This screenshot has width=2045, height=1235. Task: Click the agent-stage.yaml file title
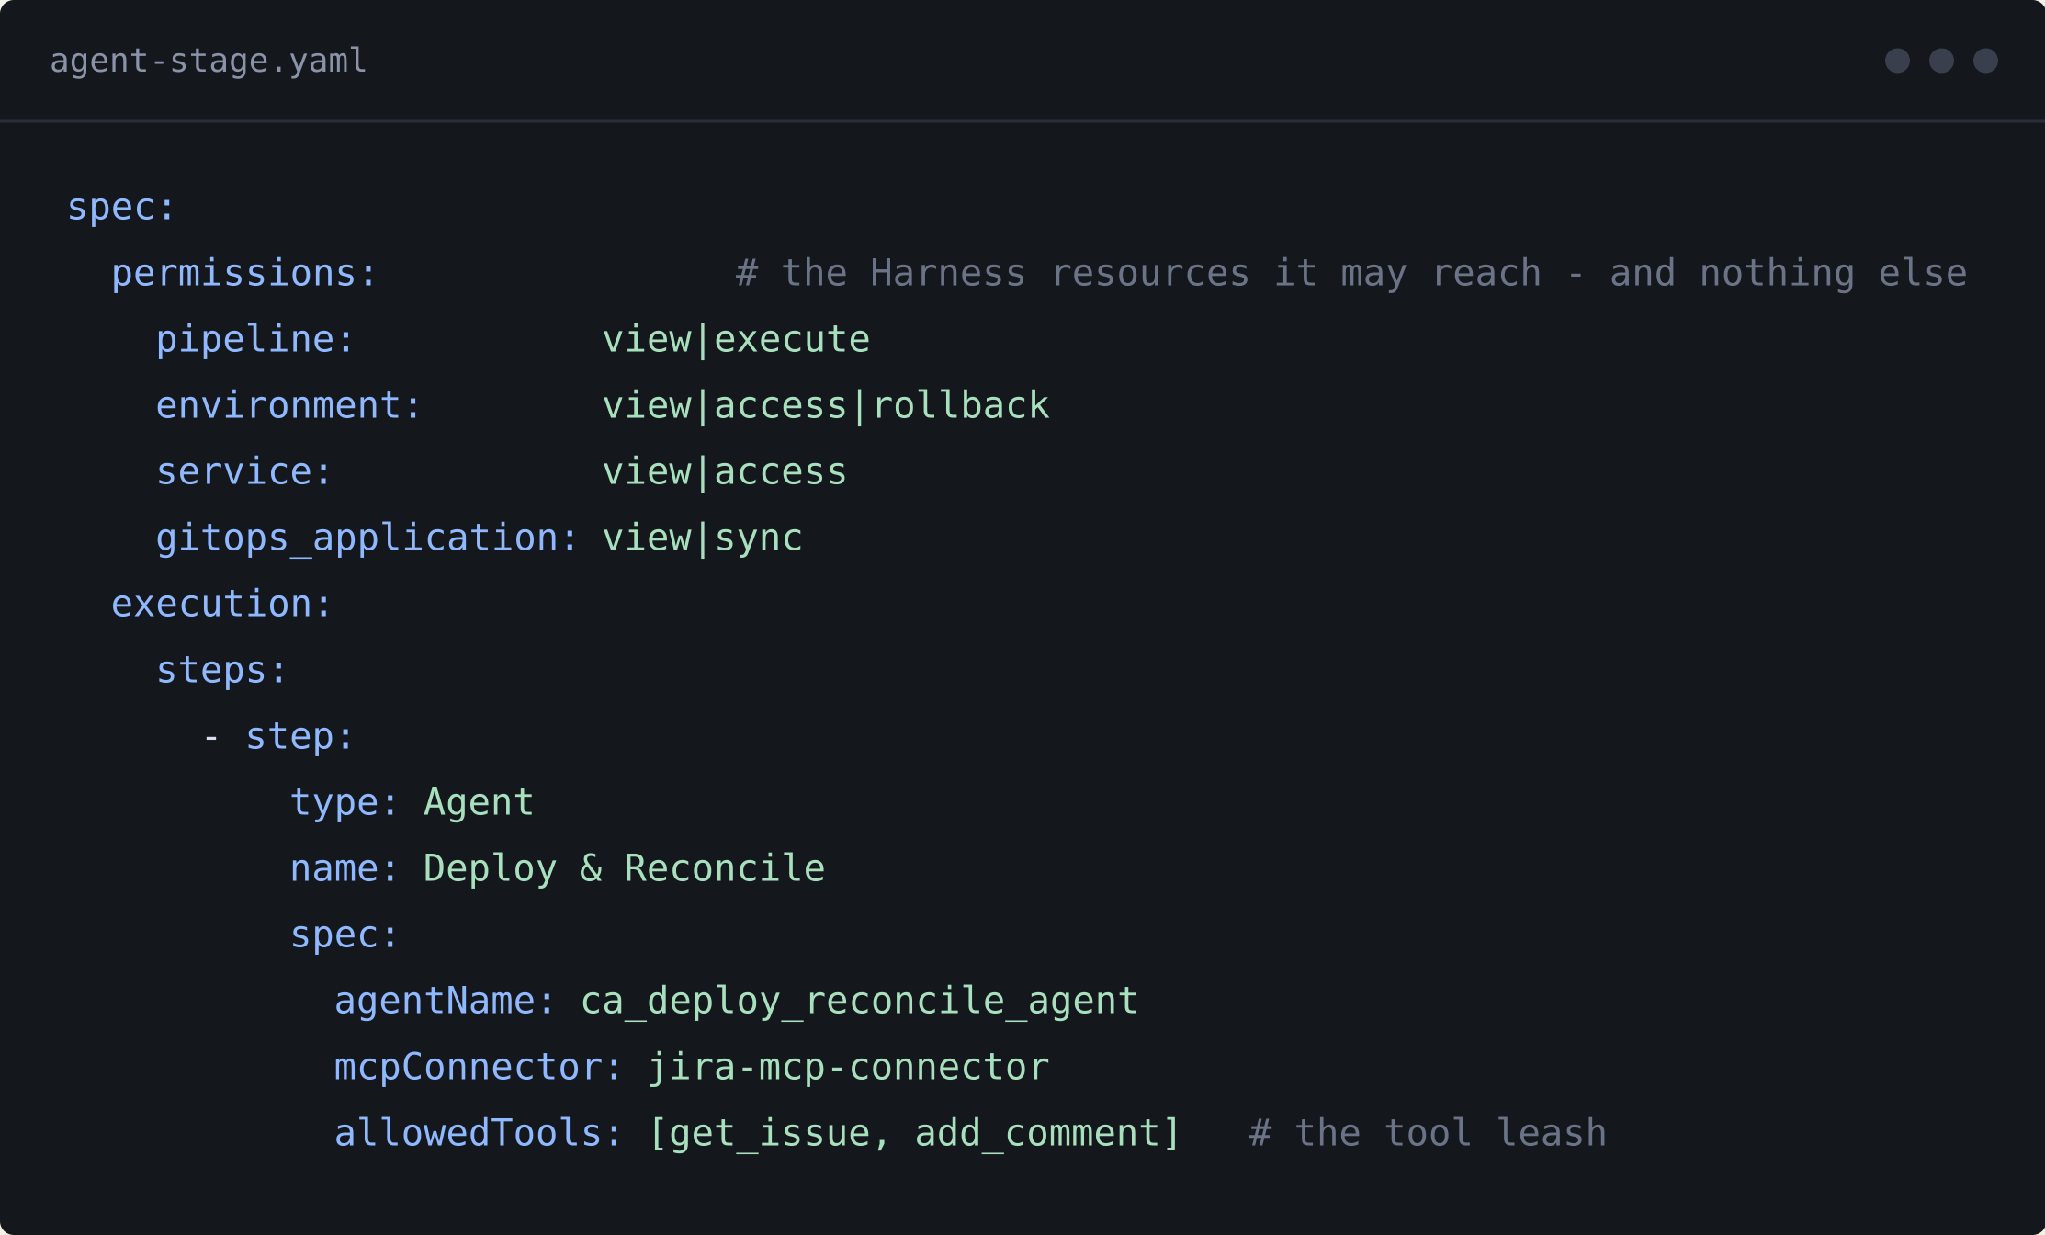point(208,61)
